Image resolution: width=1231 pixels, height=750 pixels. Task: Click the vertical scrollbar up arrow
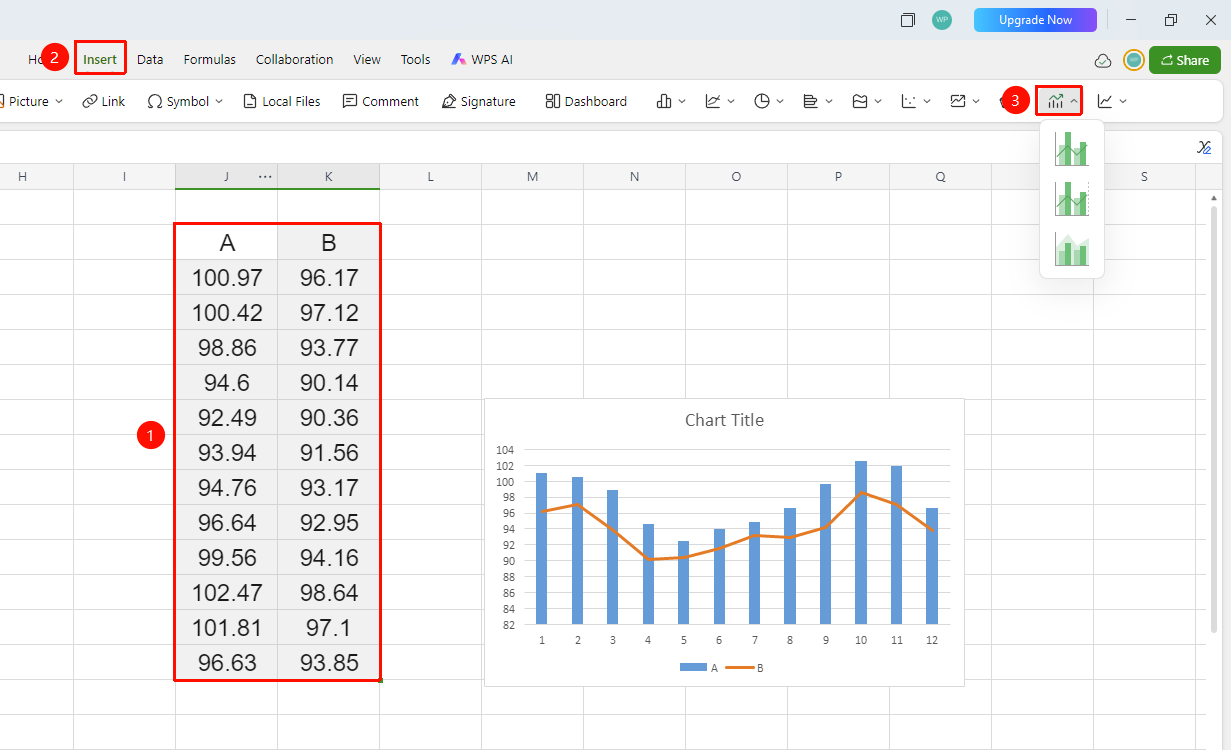(x=1215, y=197)
